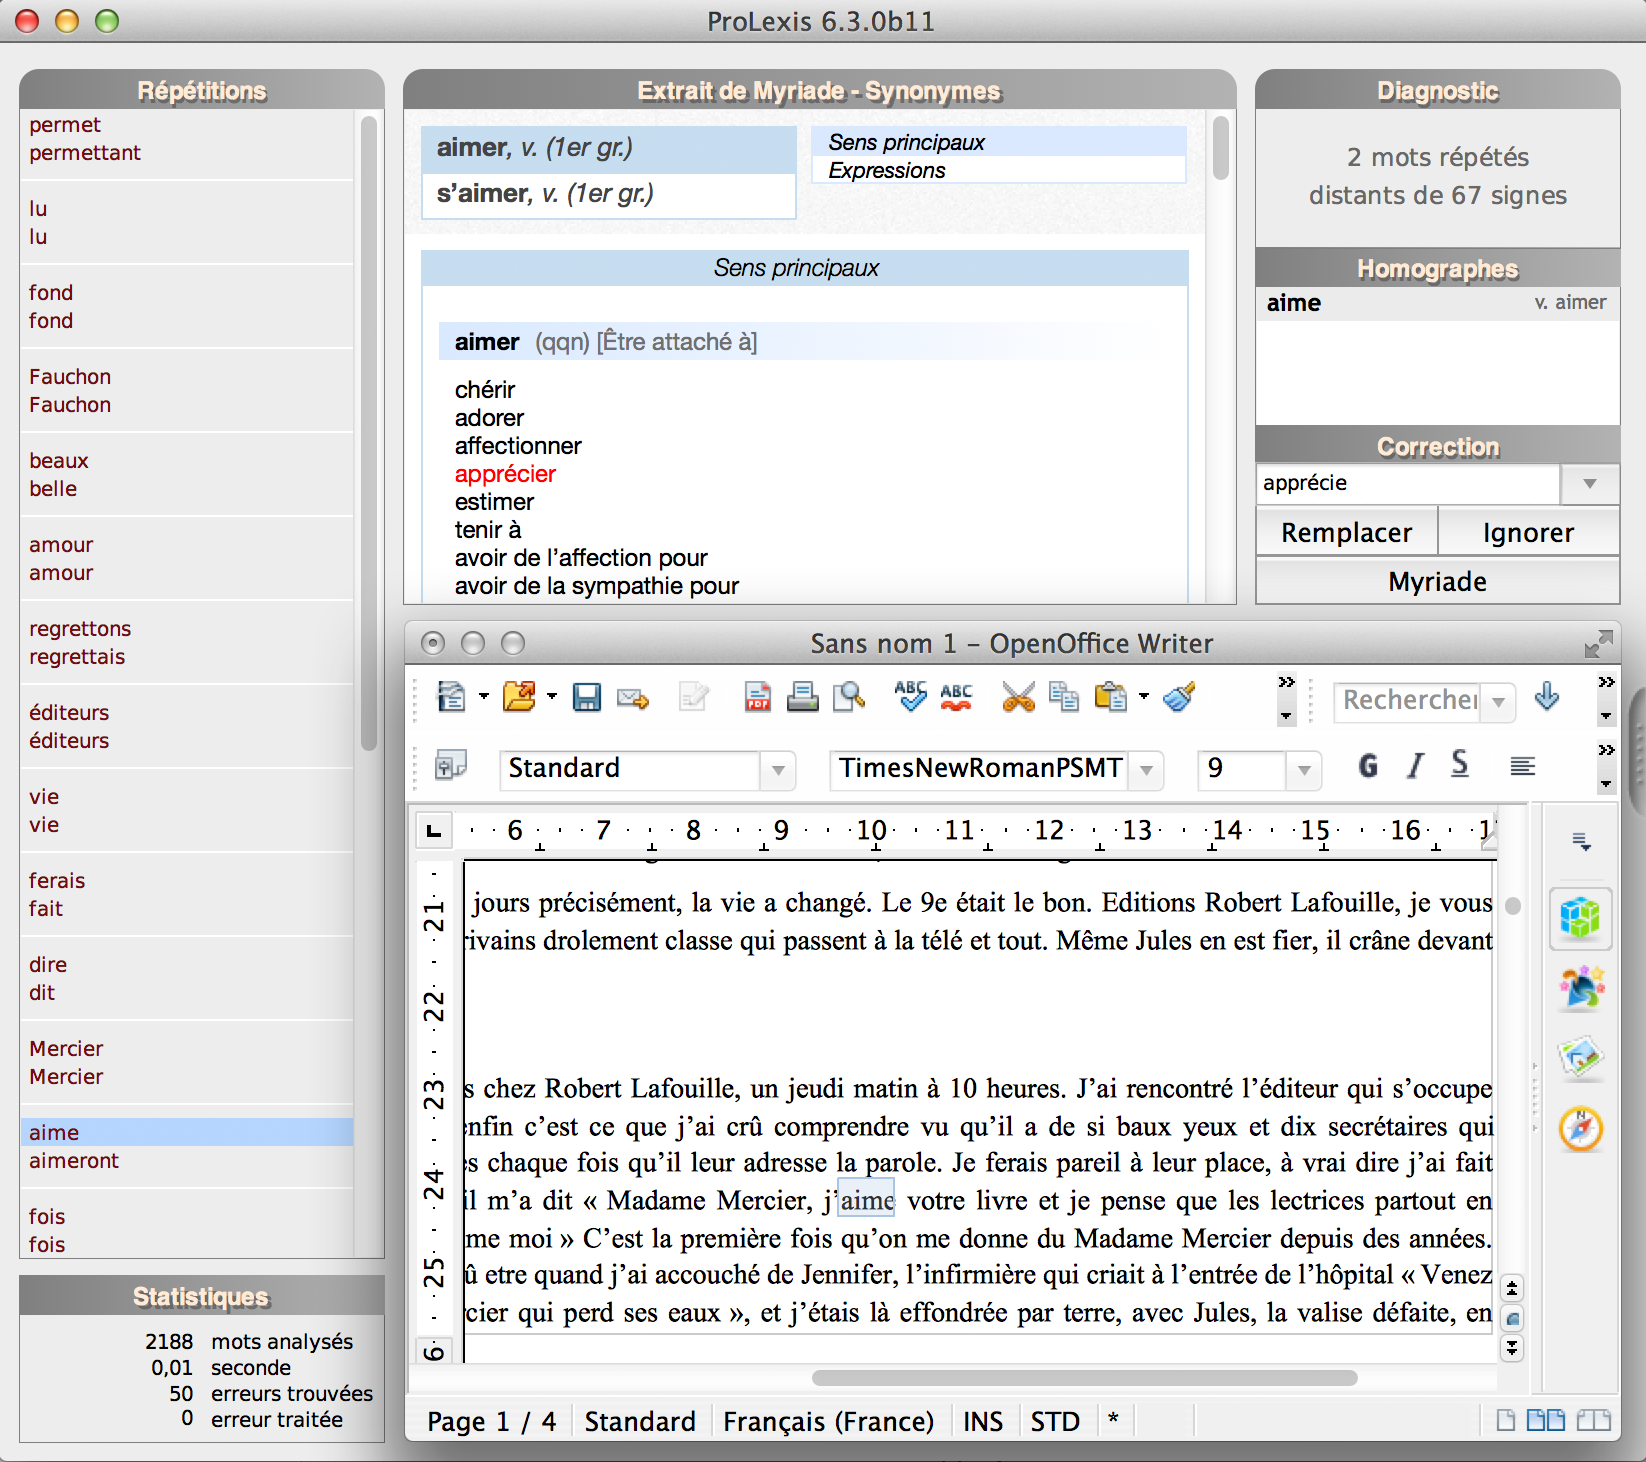Switch to two-page side-by-side view
Viewport: 1646px width, 1462px height.
pos(1546,1420)
